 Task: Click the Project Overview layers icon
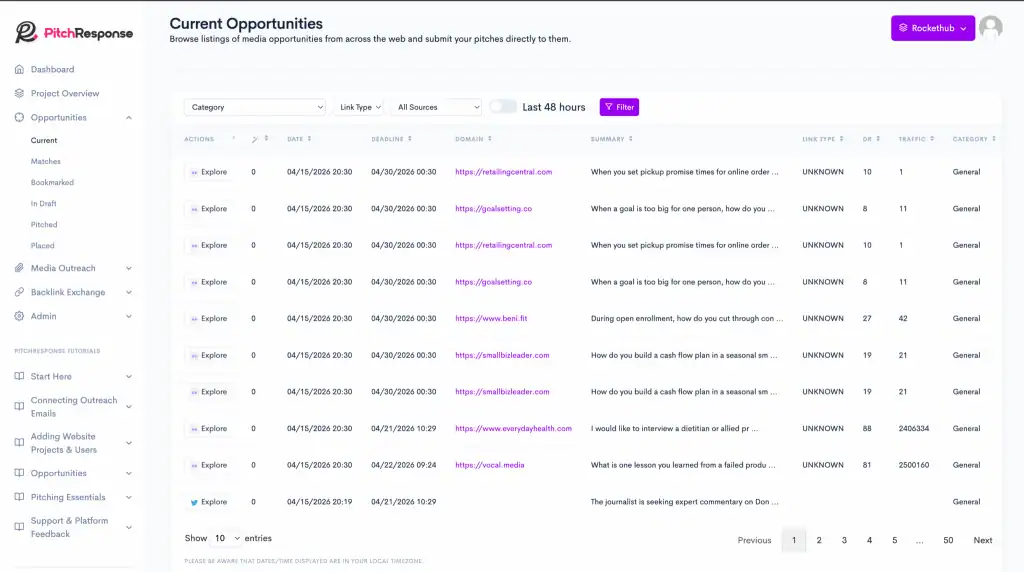[x=19, y=93]
